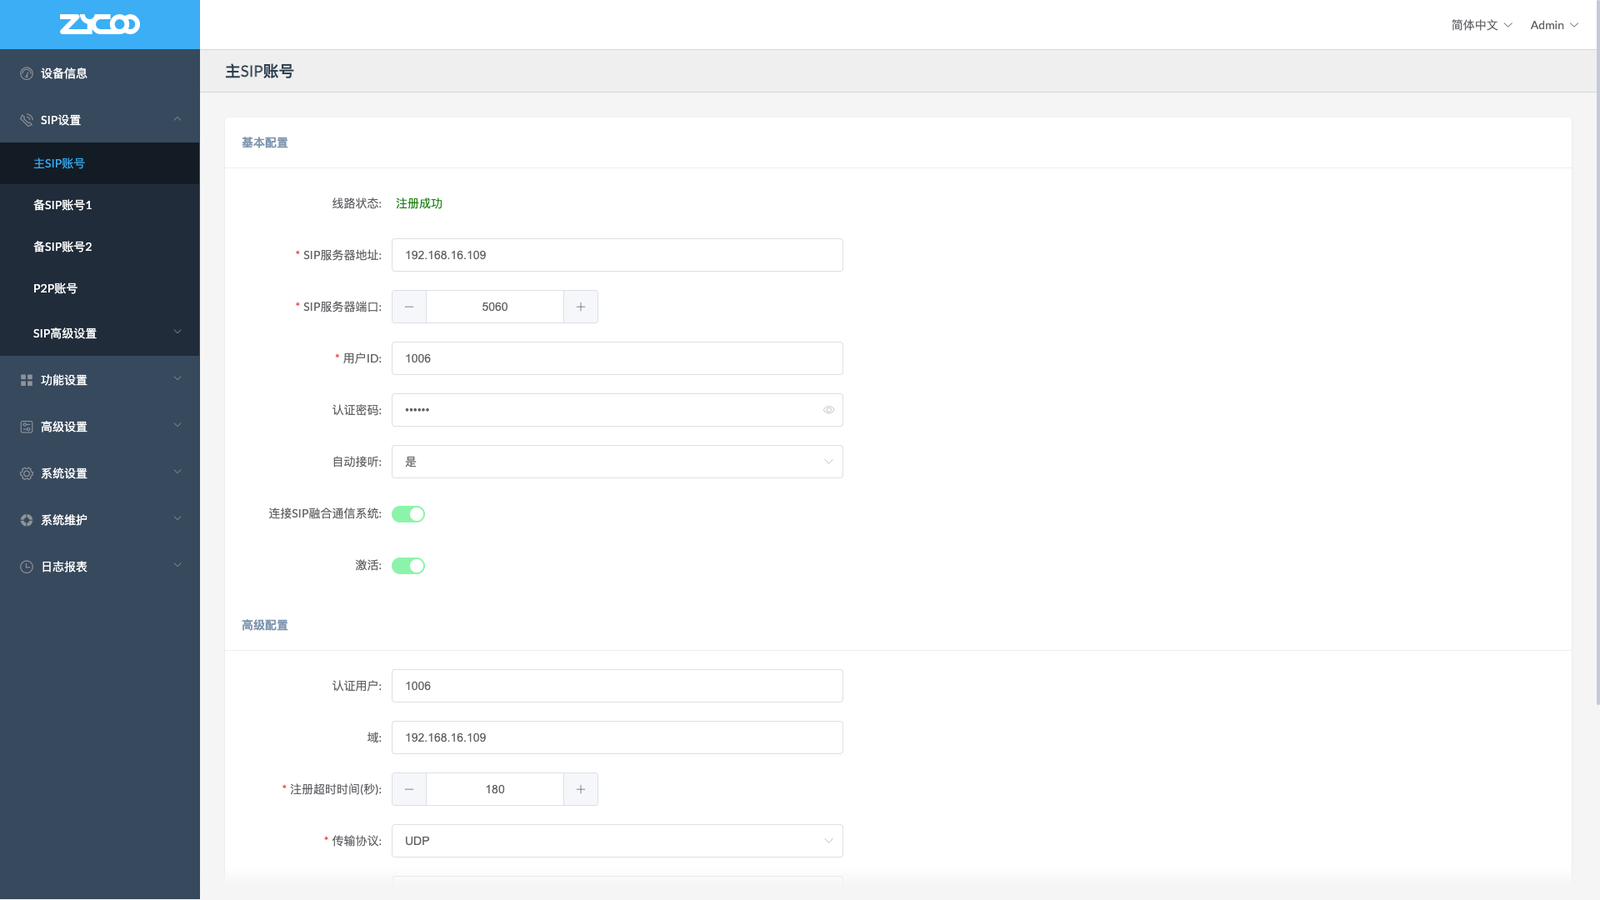The image size is (1600, 900).
Task: Show the 认证密码 password with eye icon
Action: (828, 410)
